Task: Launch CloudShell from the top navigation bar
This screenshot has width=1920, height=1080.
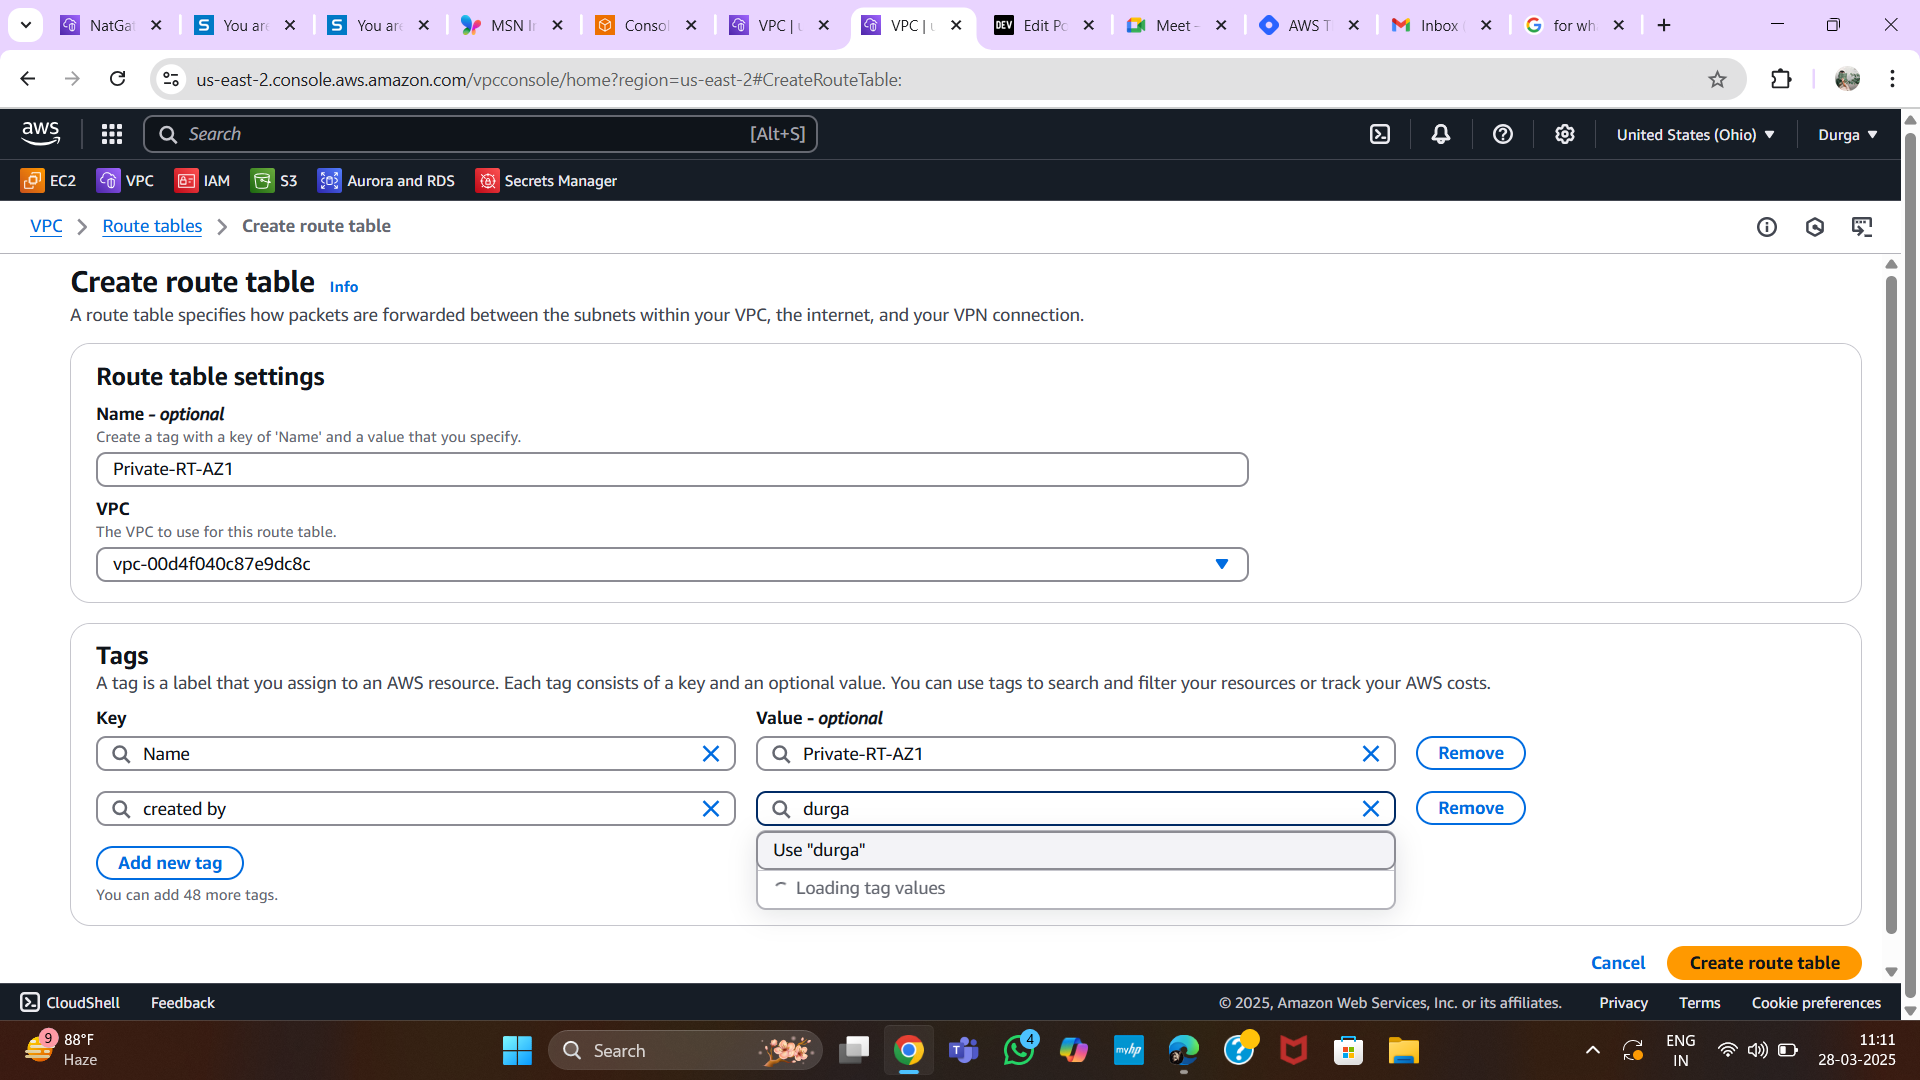Action: coord(1380,134)
